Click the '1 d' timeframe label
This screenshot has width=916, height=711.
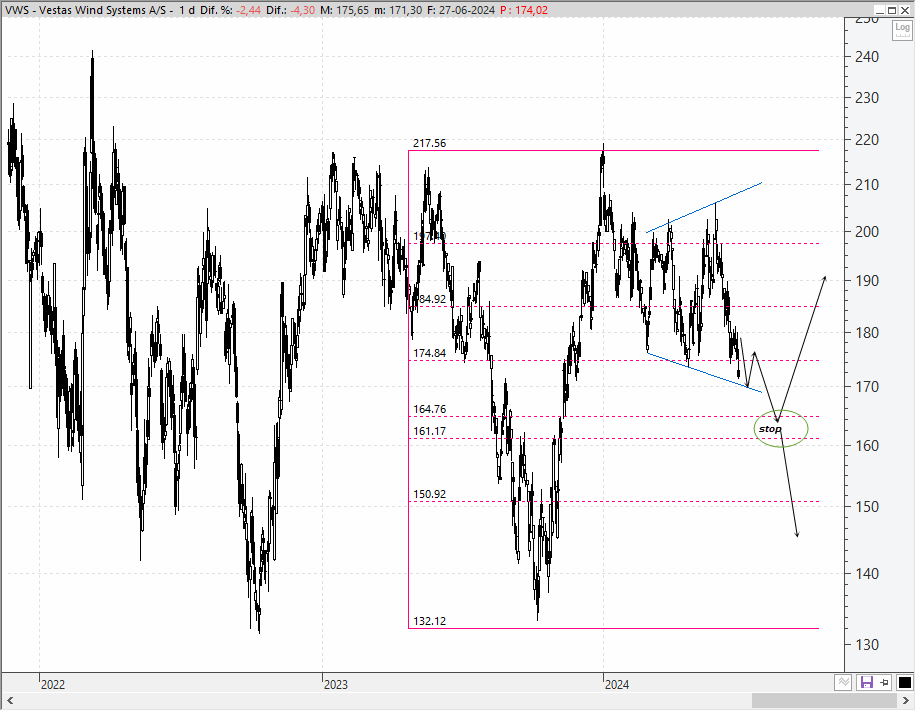click(x=187, y=10)
